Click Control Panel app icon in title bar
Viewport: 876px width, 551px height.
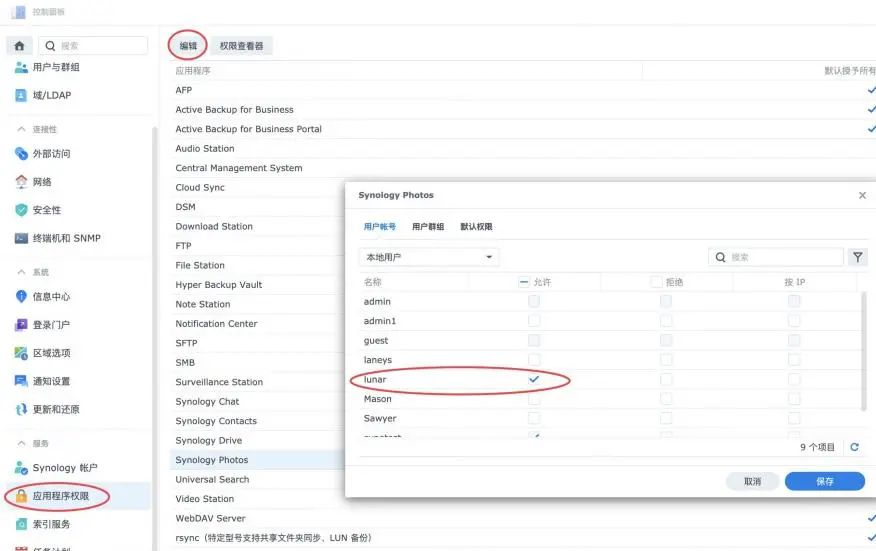point(18,12)
